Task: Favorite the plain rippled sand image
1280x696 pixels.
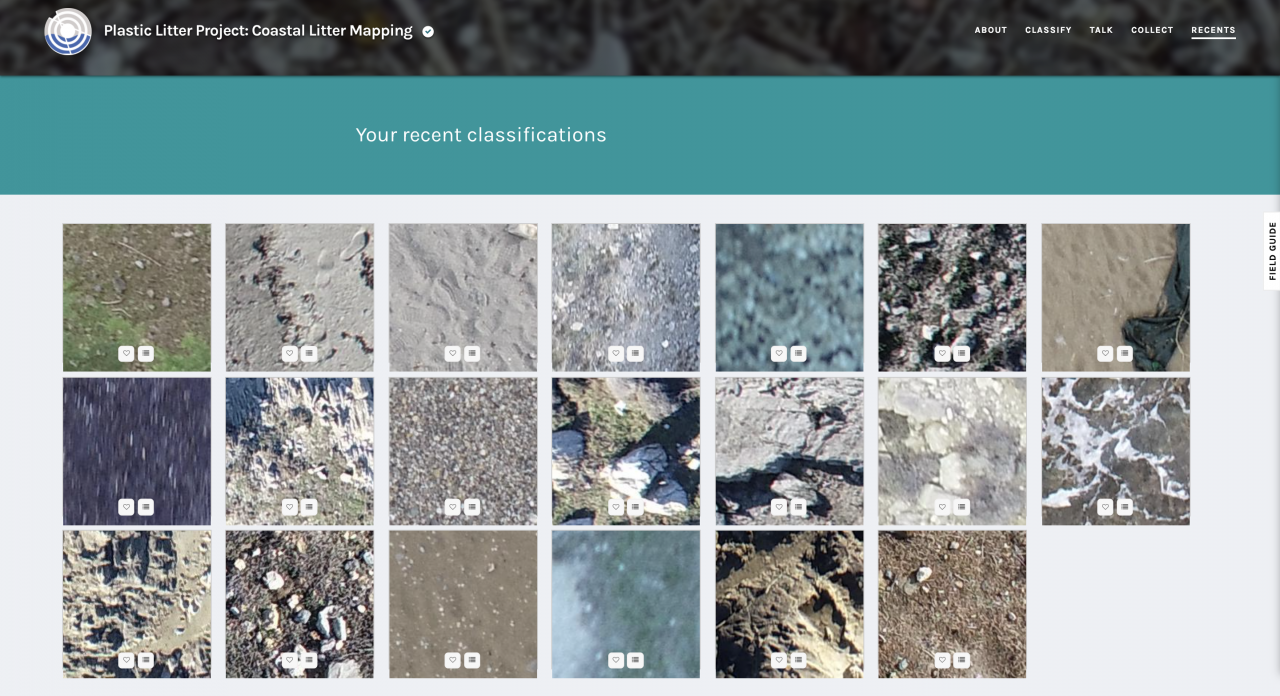Action: click(452, 353)
